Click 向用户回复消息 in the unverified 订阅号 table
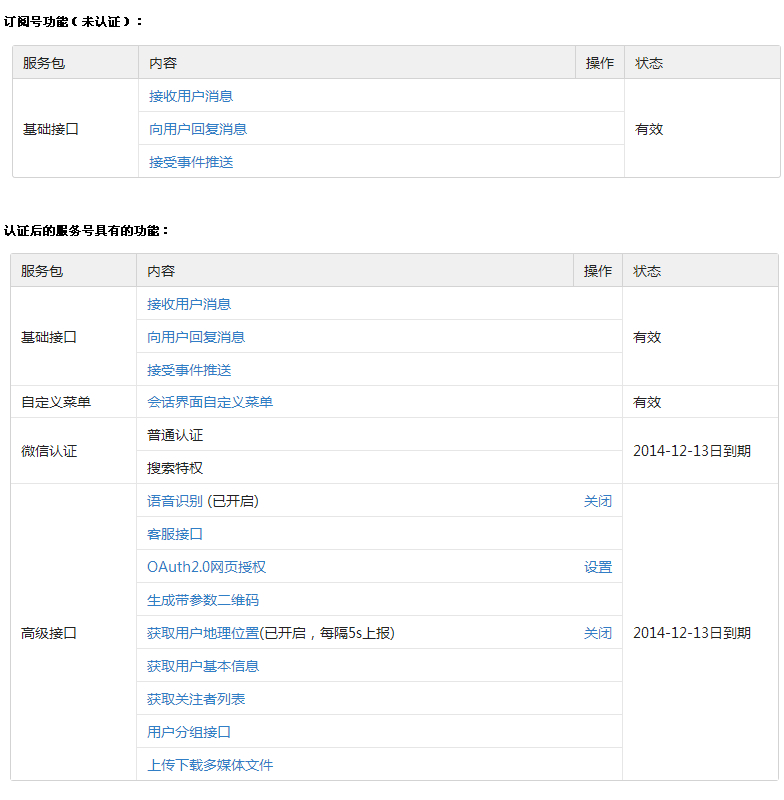 coord(198,129)
